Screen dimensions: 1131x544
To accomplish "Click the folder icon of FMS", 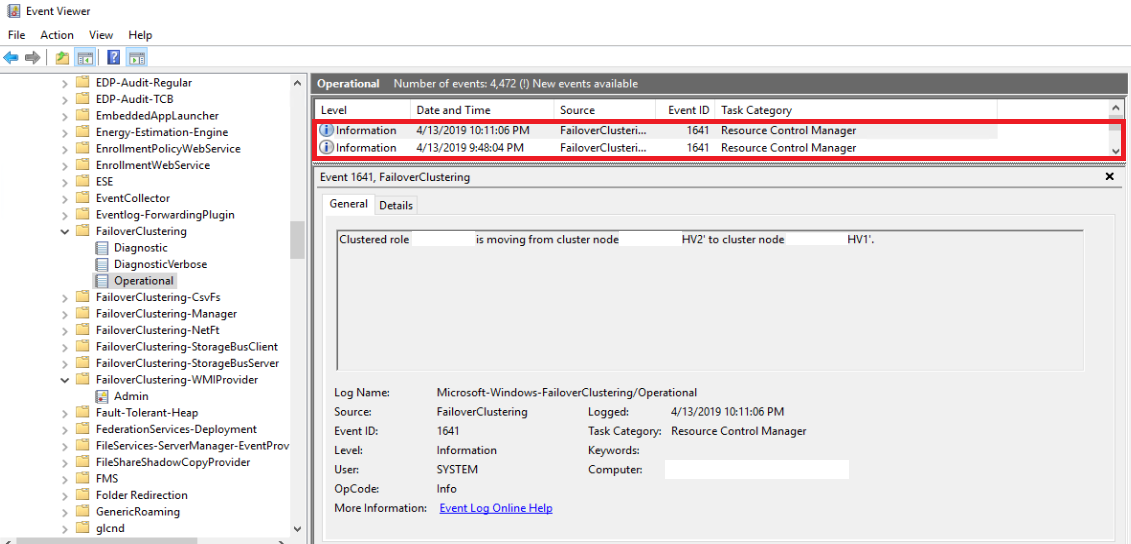I will coord(83,478).
